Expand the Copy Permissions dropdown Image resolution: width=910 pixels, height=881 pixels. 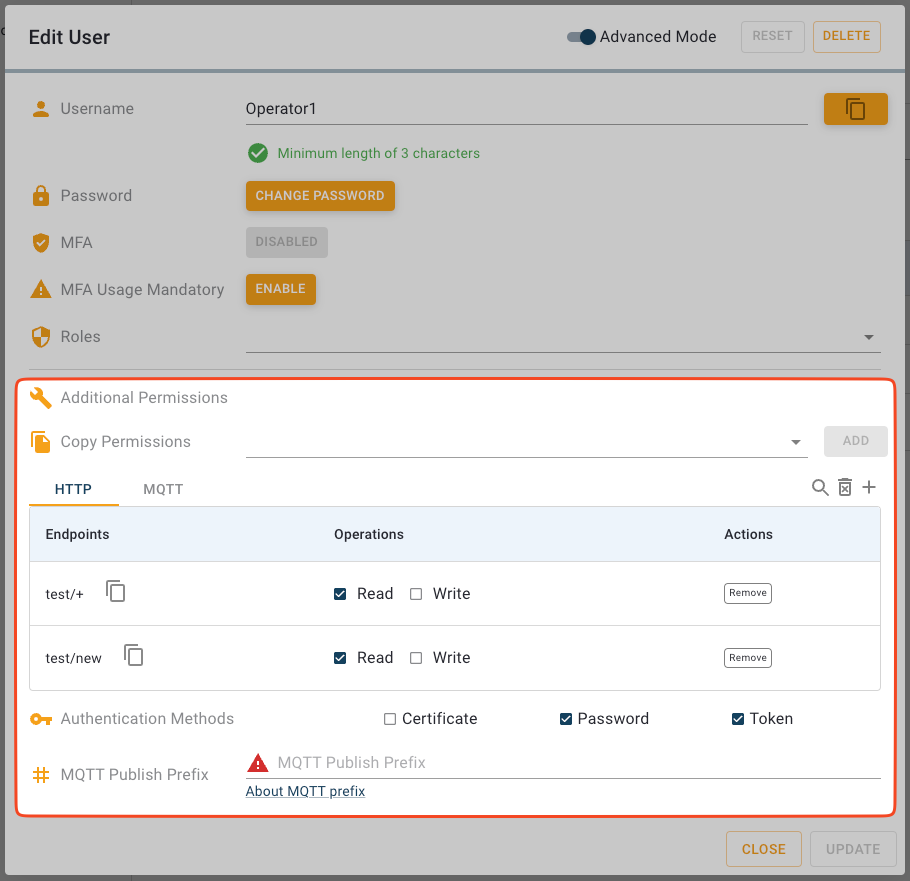pyautogui.click(x=796, y=442)
